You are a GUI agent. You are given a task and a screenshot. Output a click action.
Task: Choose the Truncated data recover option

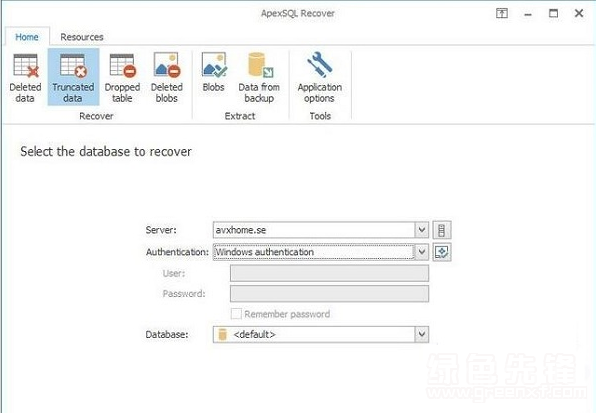[73, 78]
